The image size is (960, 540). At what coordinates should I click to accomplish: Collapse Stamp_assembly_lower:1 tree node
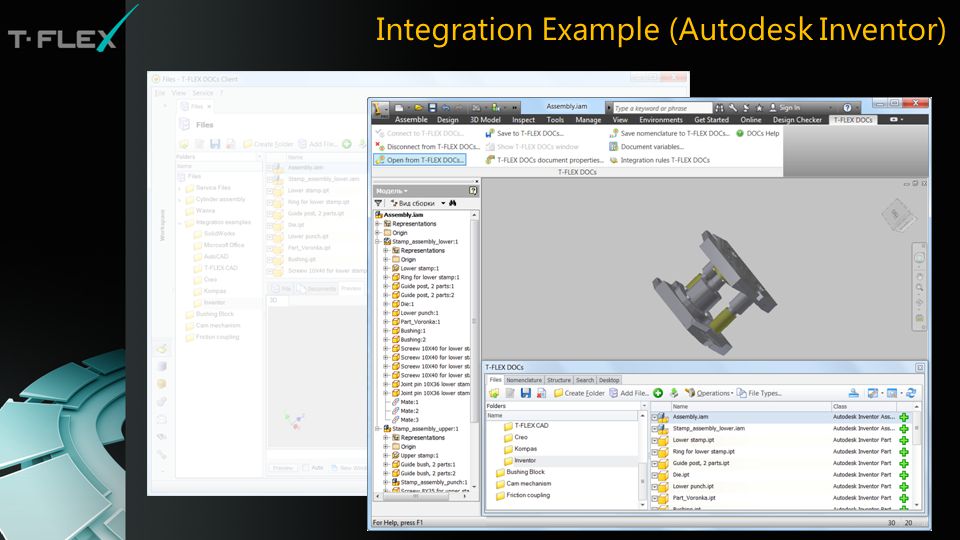(x=378, y=241)
